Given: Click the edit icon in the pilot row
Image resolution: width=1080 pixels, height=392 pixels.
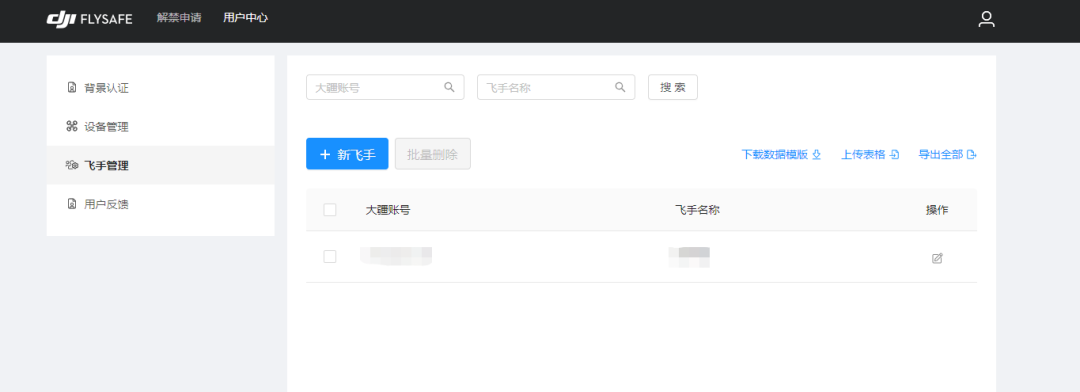Looking at the screenshot, I should pos(937,258).
